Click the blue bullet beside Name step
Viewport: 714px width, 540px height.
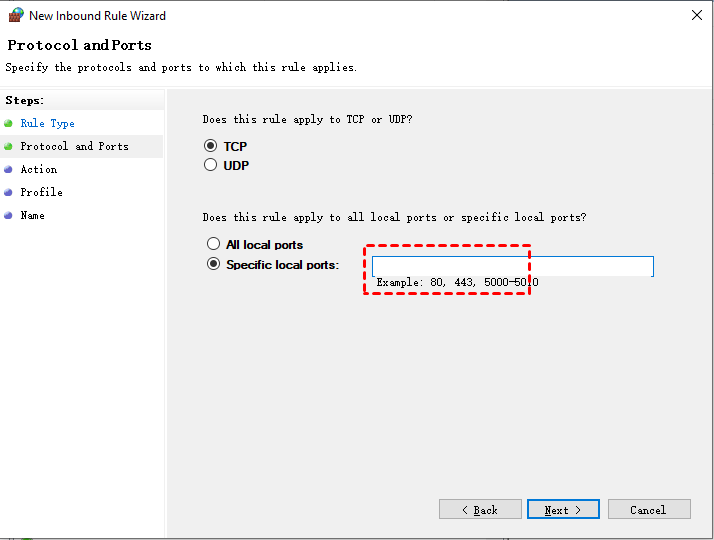[8, 216]
